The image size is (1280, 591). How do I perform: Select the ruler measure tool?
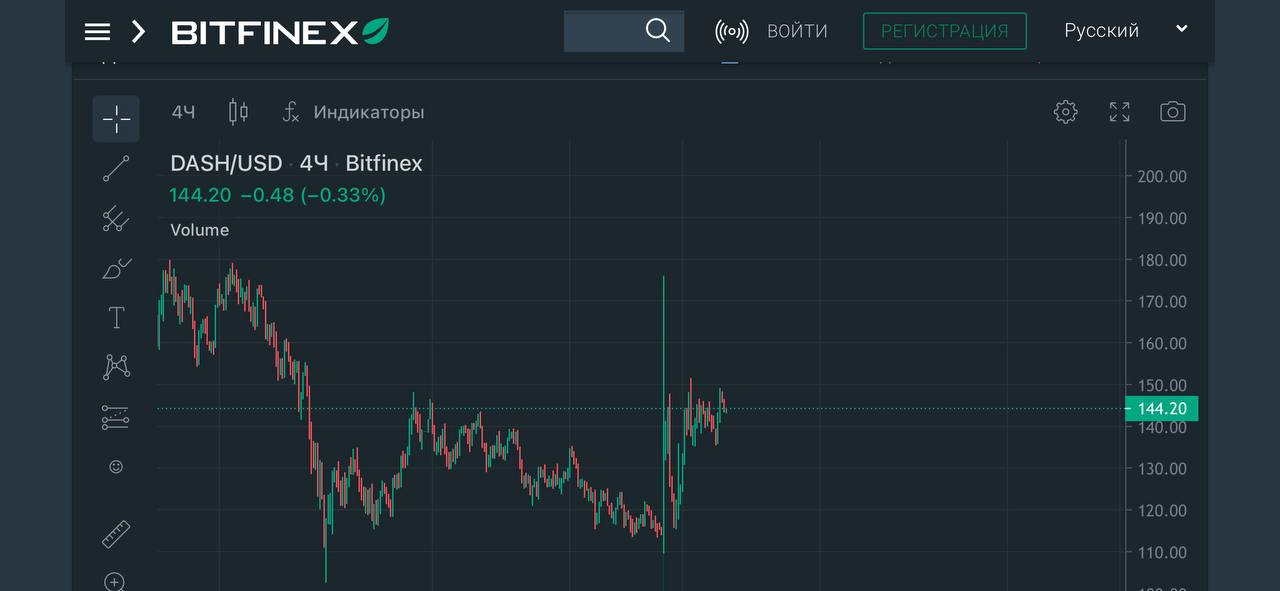116,534
